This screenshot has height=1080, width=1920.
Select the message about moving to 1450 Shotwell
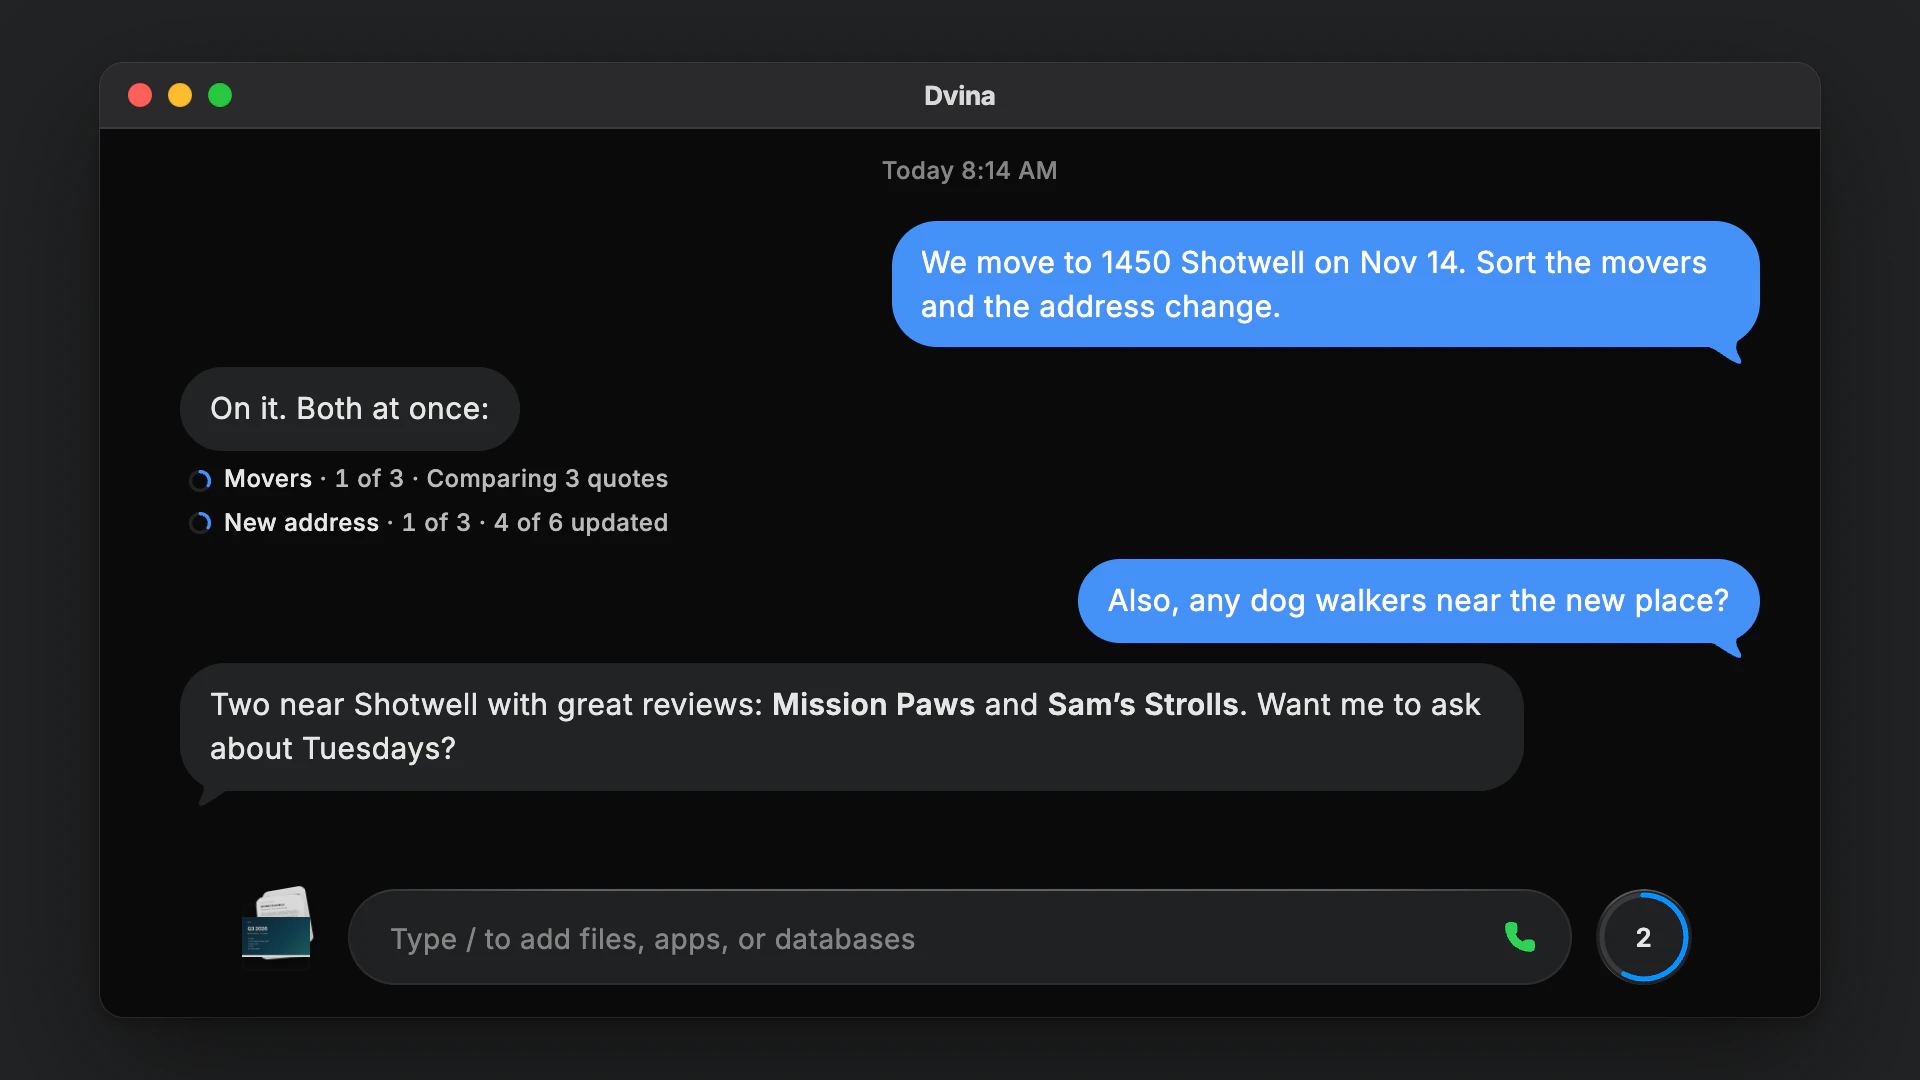1325,285
